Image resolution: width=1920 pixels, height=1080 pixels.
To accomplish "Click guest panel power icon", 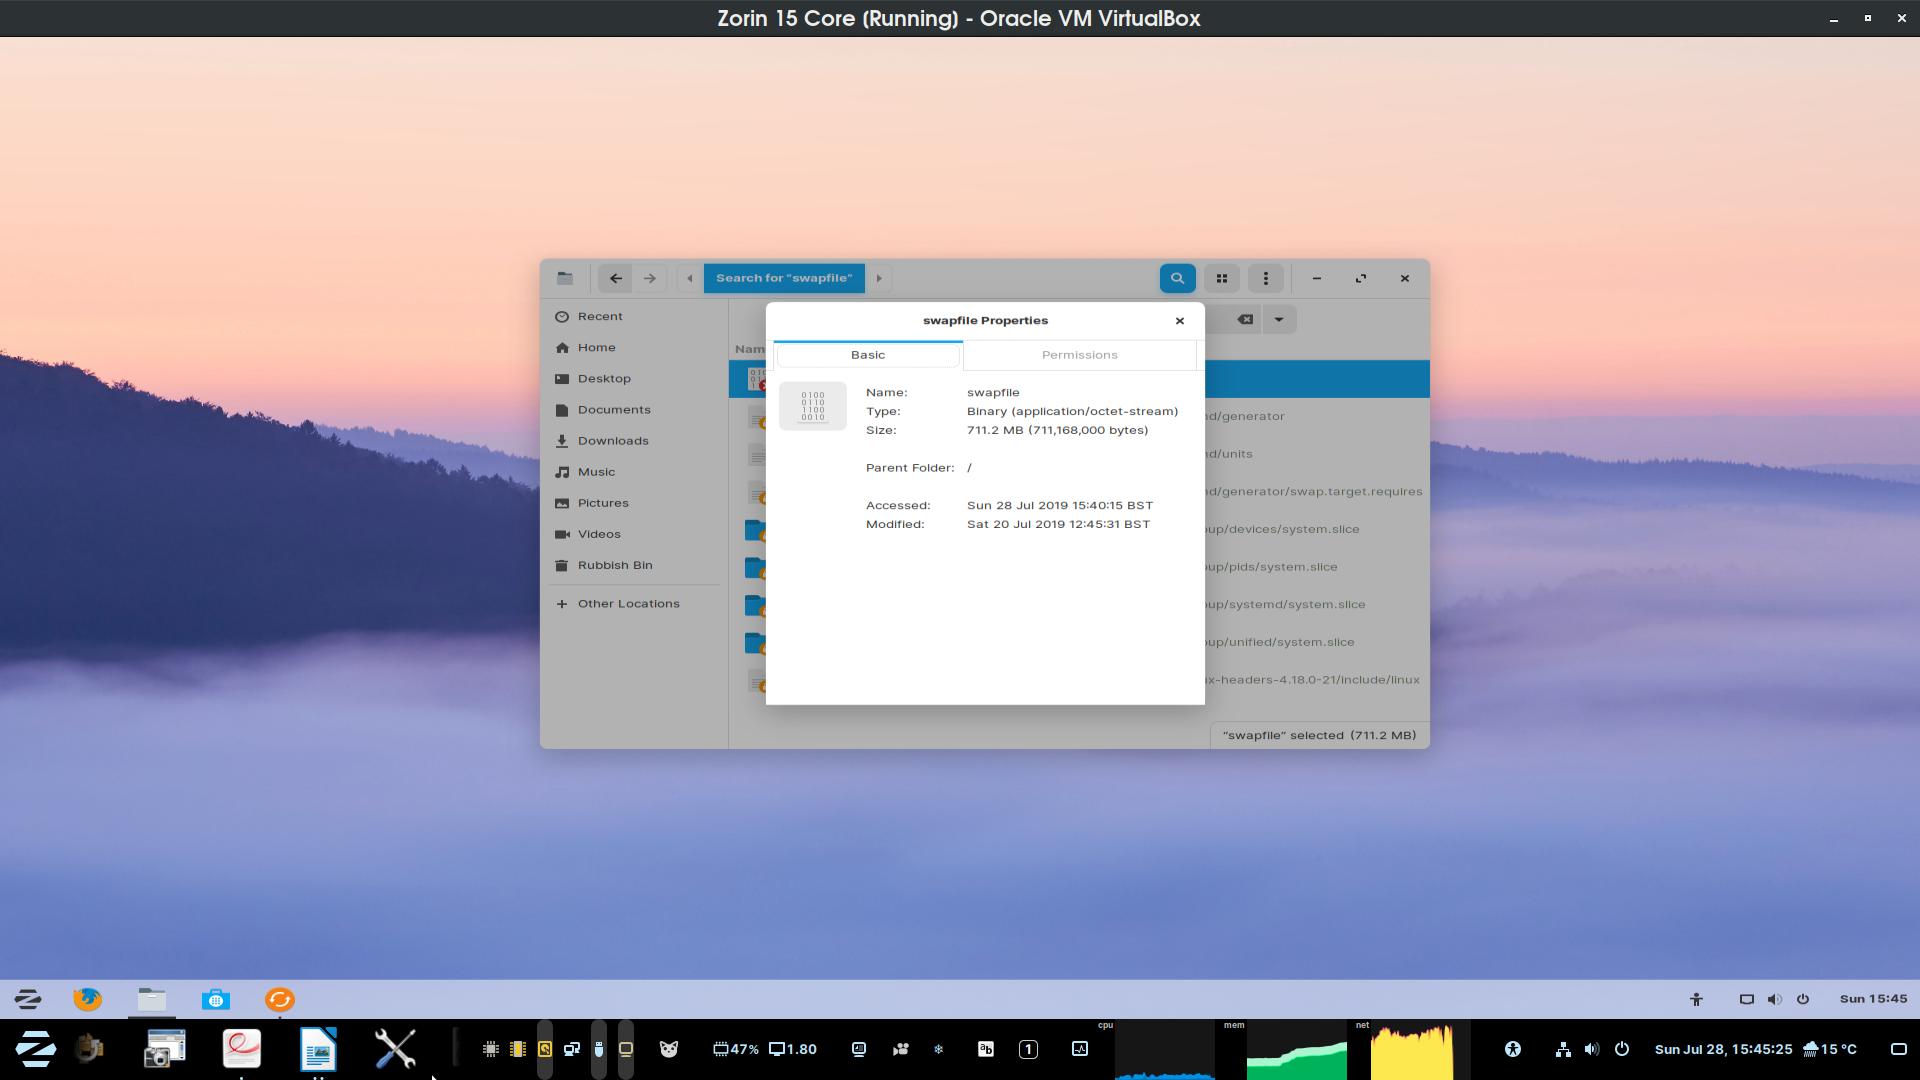I will tap(1802, 999).
